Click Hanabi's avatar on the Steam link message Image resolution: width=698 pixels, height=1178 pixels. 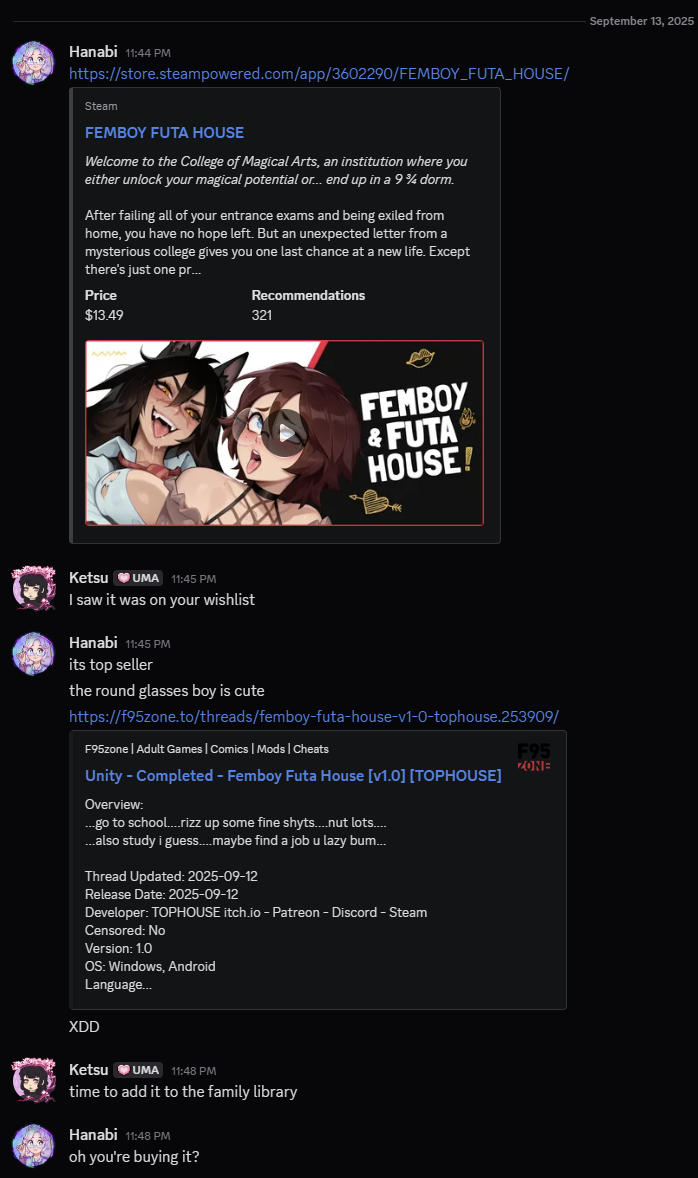(34, 63)
